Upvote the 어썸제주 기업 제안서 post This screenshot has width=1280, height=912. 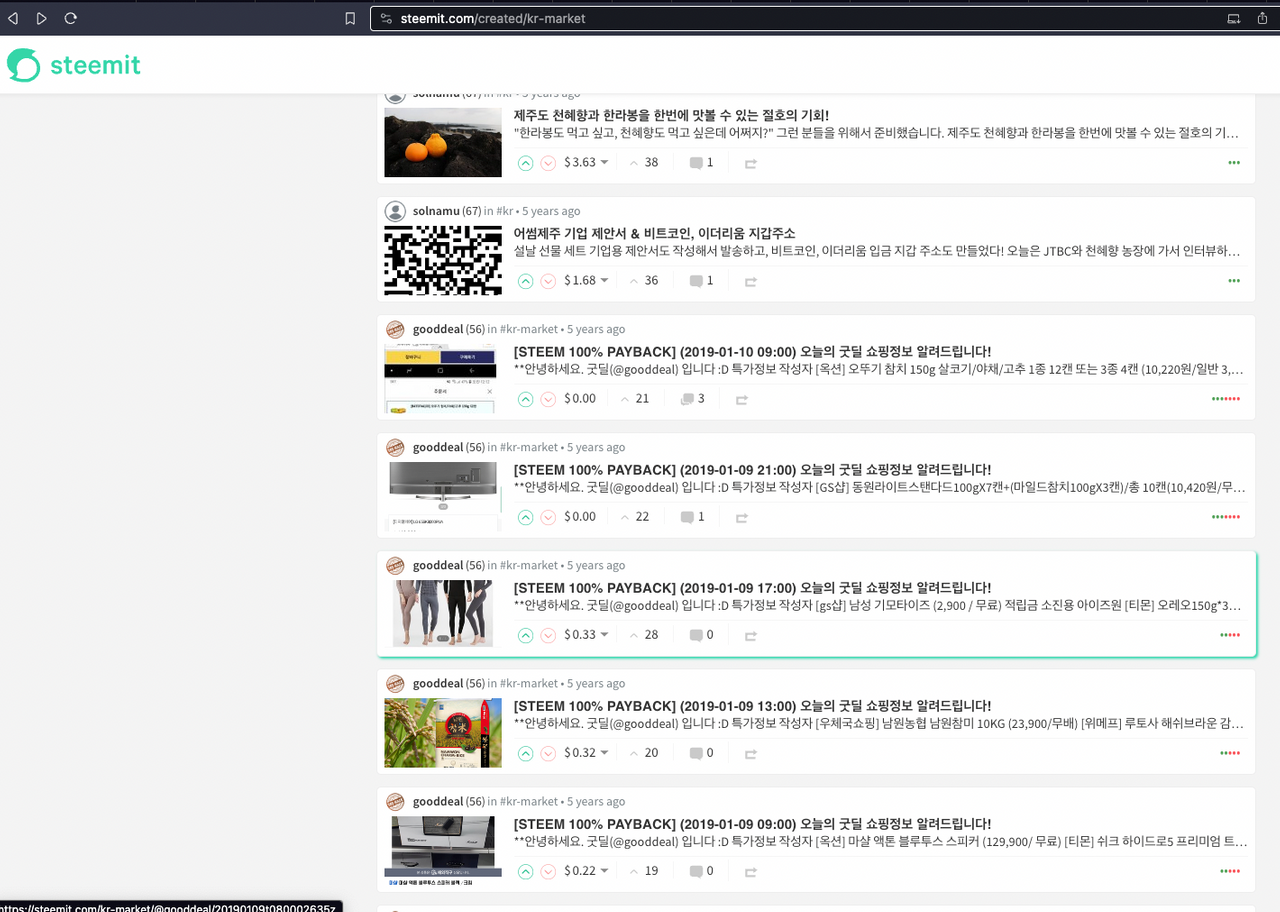(525, 281)
